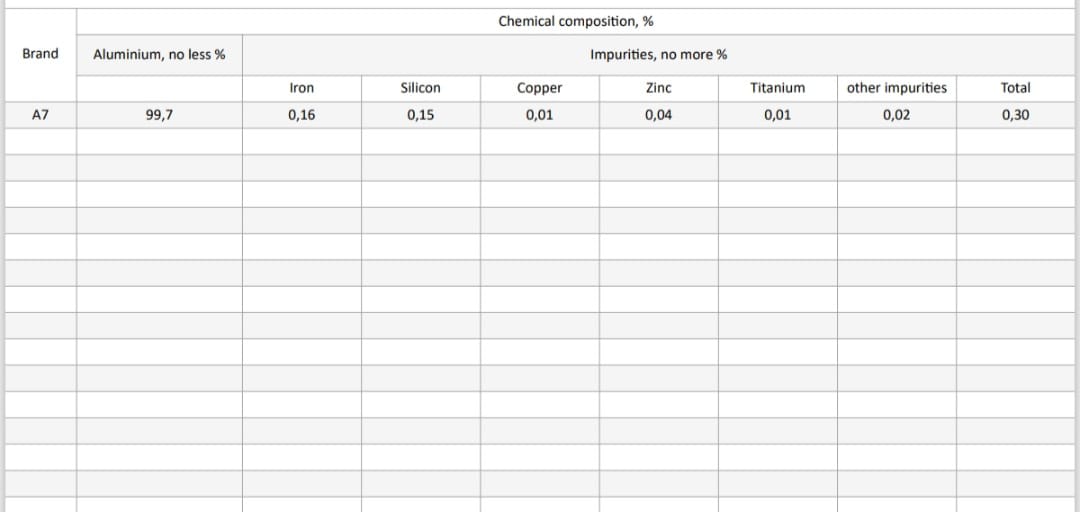
Task: Select the 0,15 silicon value cell
Action: 421,115
